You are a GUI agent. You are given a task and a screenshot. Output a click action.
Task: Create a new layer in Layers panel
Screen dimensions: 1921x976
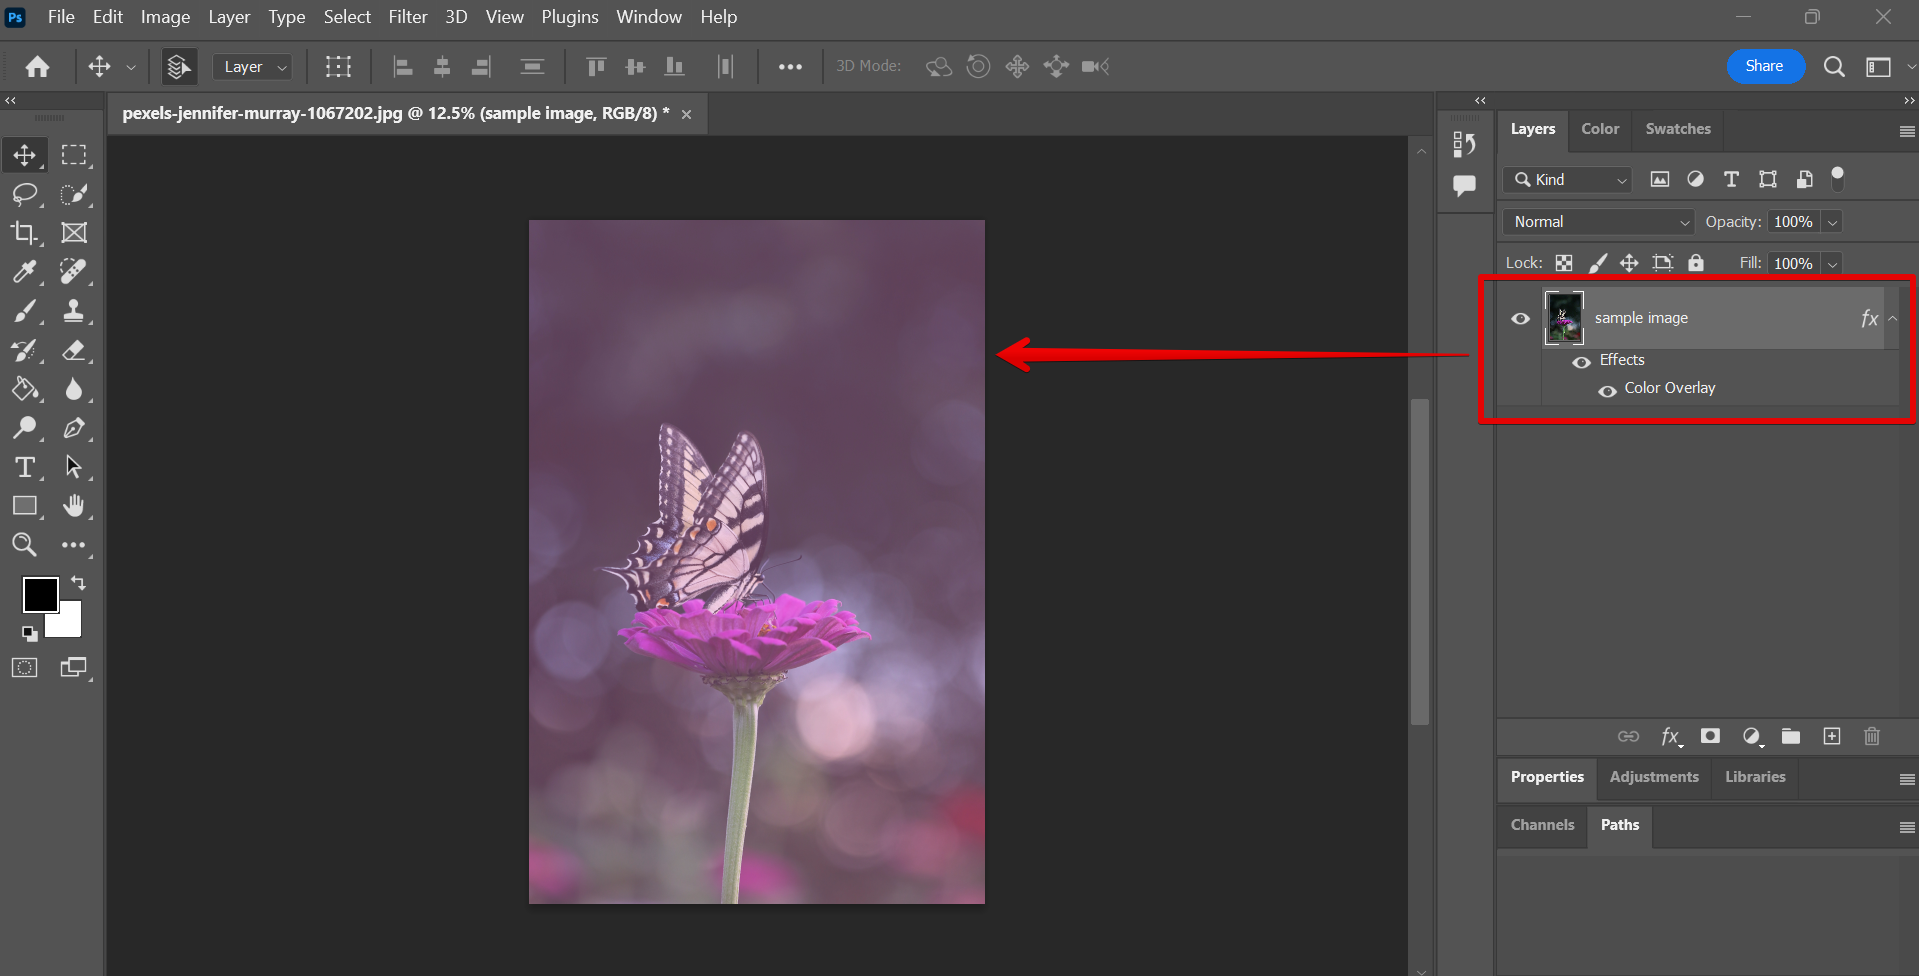click(1831, 737)
